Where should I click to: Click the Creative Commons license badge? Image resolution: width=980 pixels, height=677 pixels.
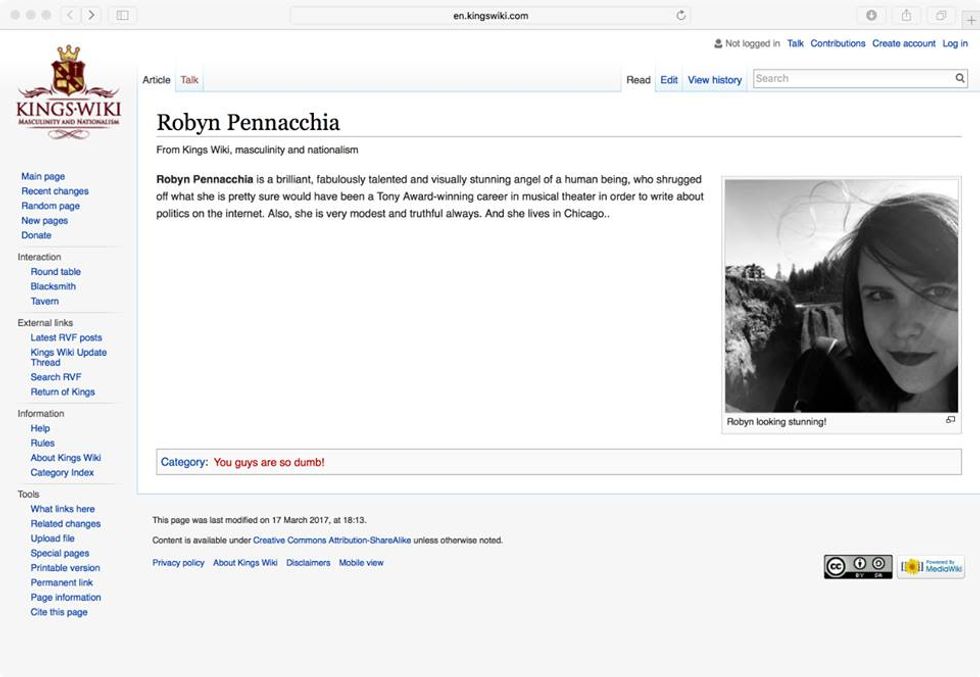click(857, 567)
